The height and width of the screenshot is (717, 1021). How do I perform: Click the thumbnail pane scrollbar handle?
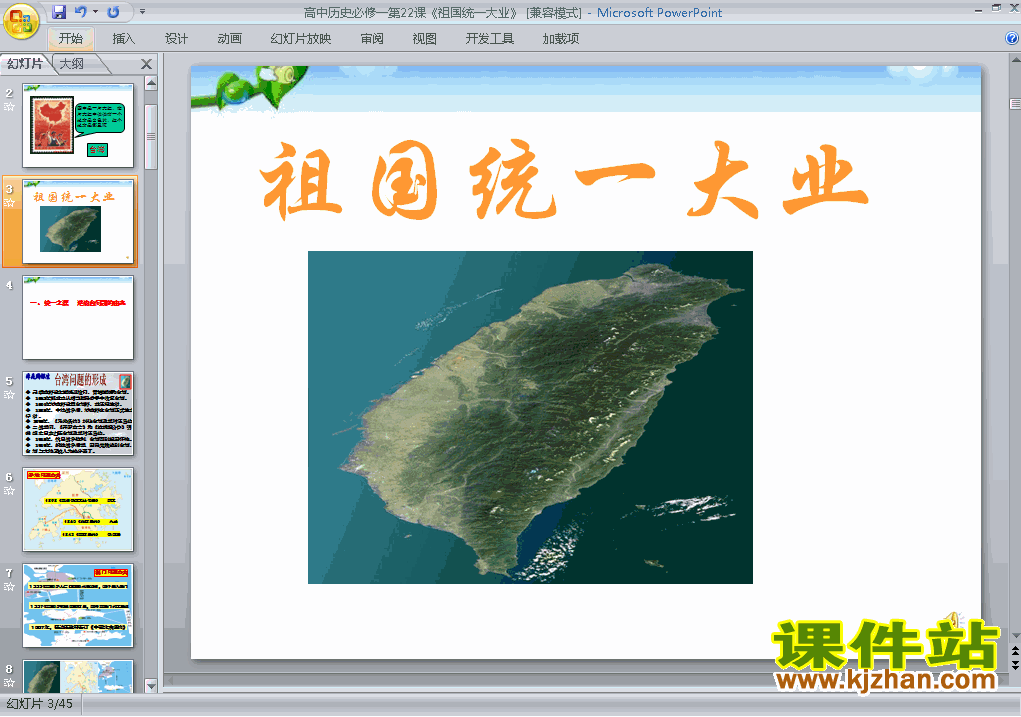coord(151,137)
